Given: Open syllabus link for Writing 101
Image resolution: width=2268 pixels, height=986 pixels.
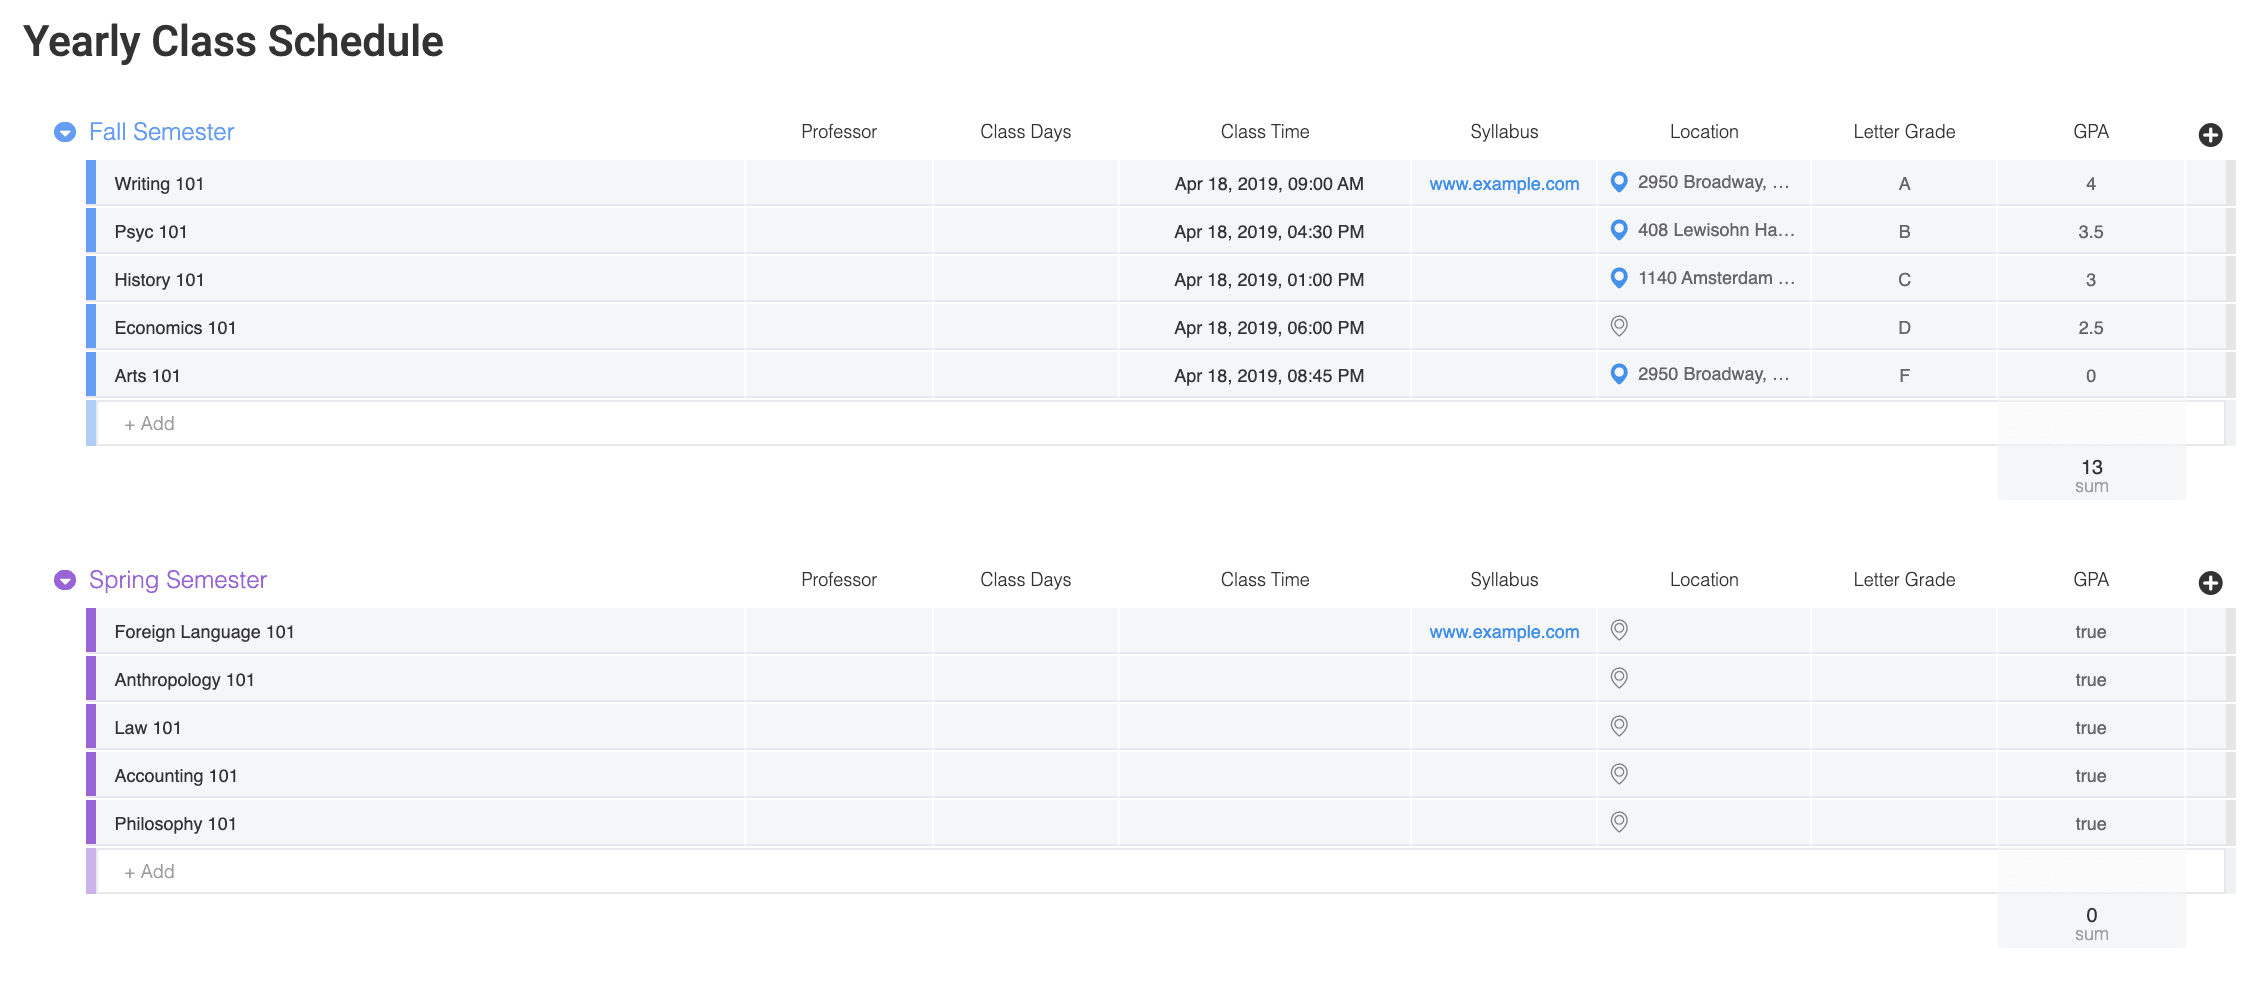Looking at the screenshot, I should tap(1504, 184).
